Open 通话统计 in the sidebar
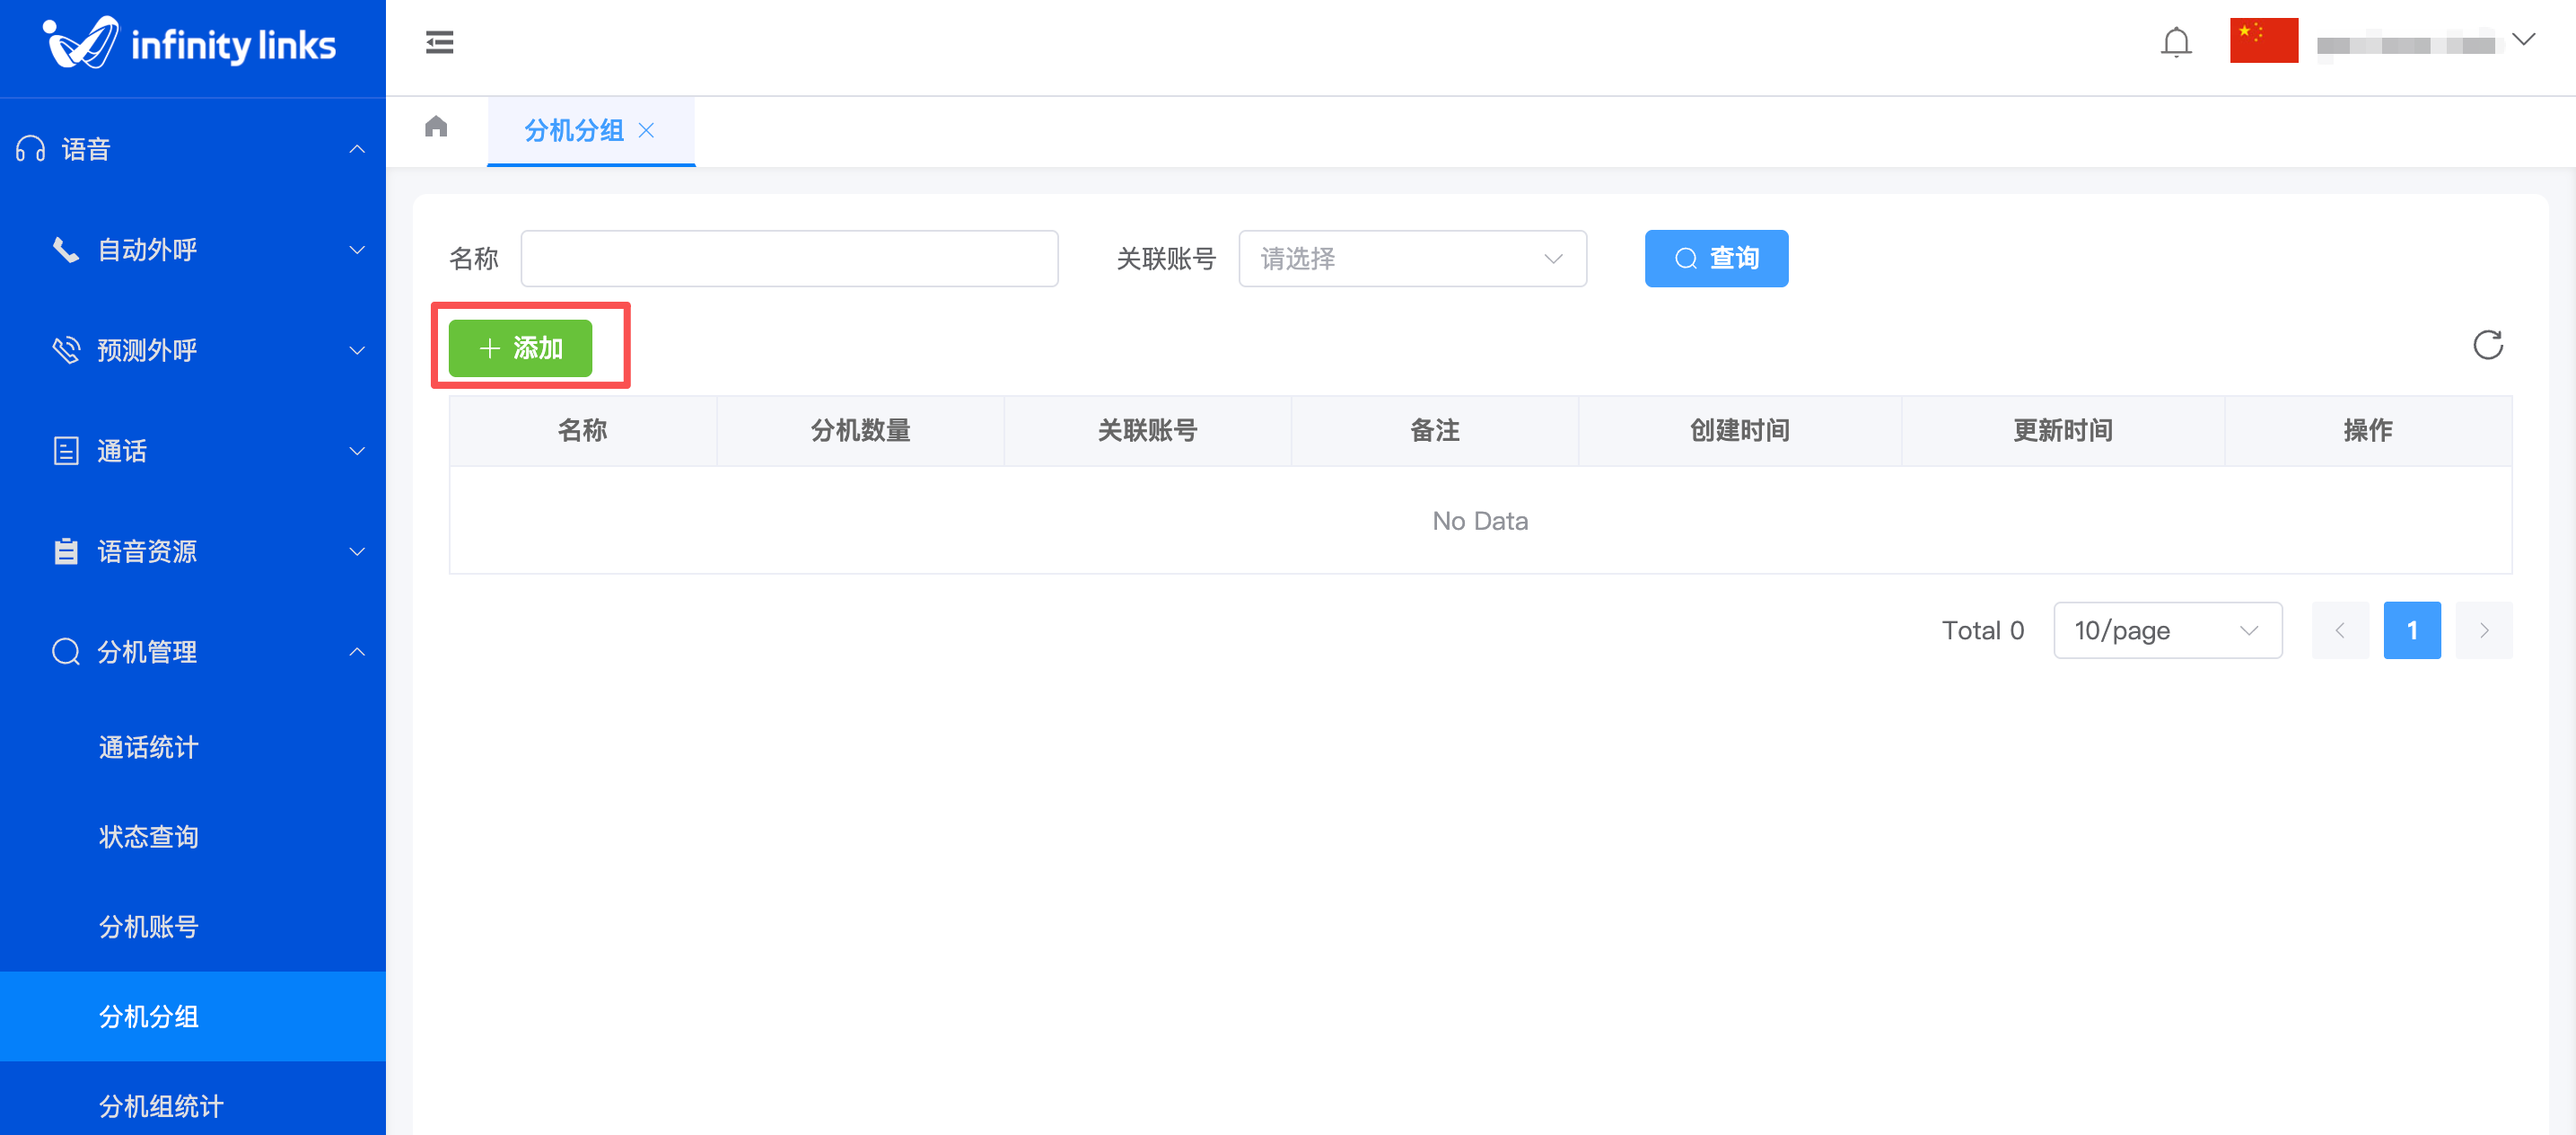2576x1135 pixels. (148, 747)
